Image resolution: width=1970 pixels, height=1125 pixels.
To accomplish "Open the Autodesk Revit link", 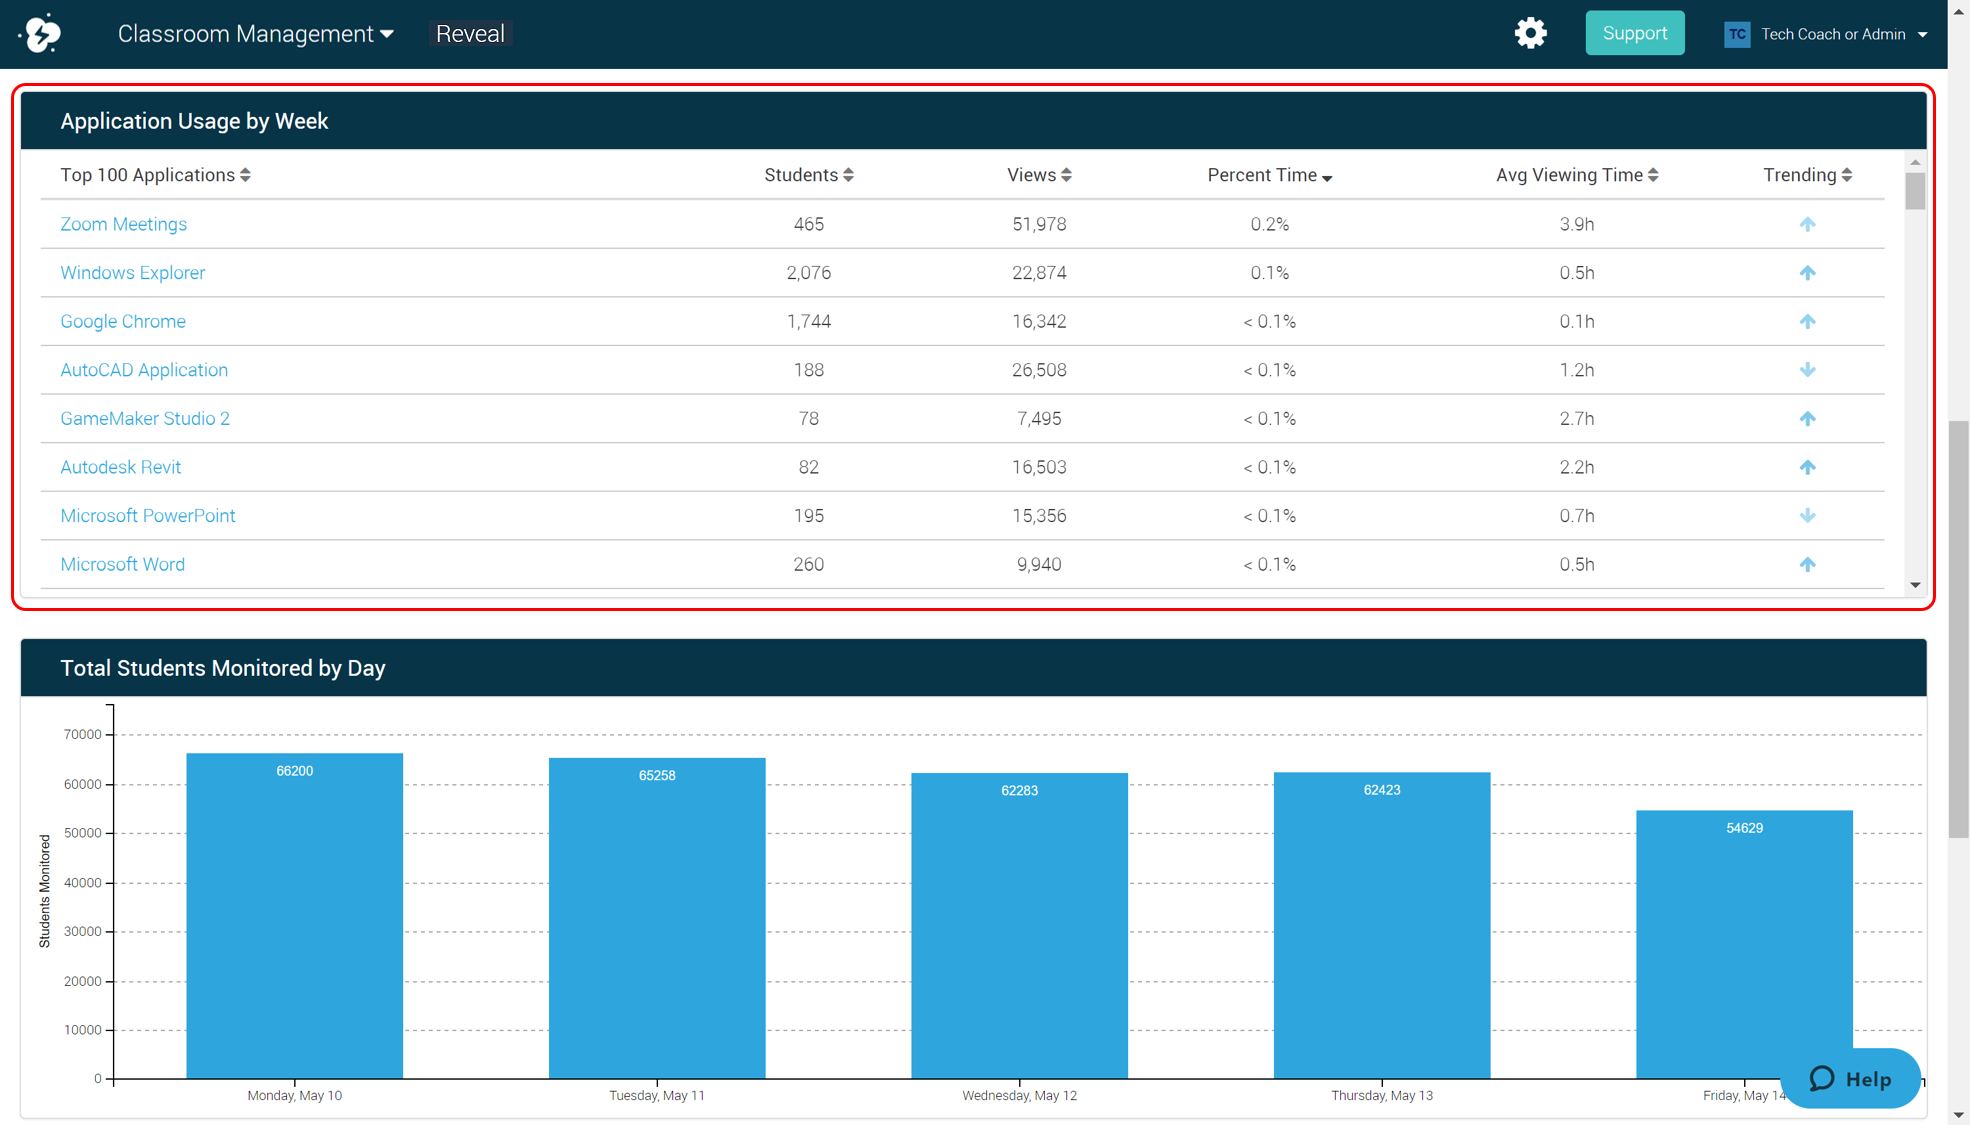I will [121, 467].
